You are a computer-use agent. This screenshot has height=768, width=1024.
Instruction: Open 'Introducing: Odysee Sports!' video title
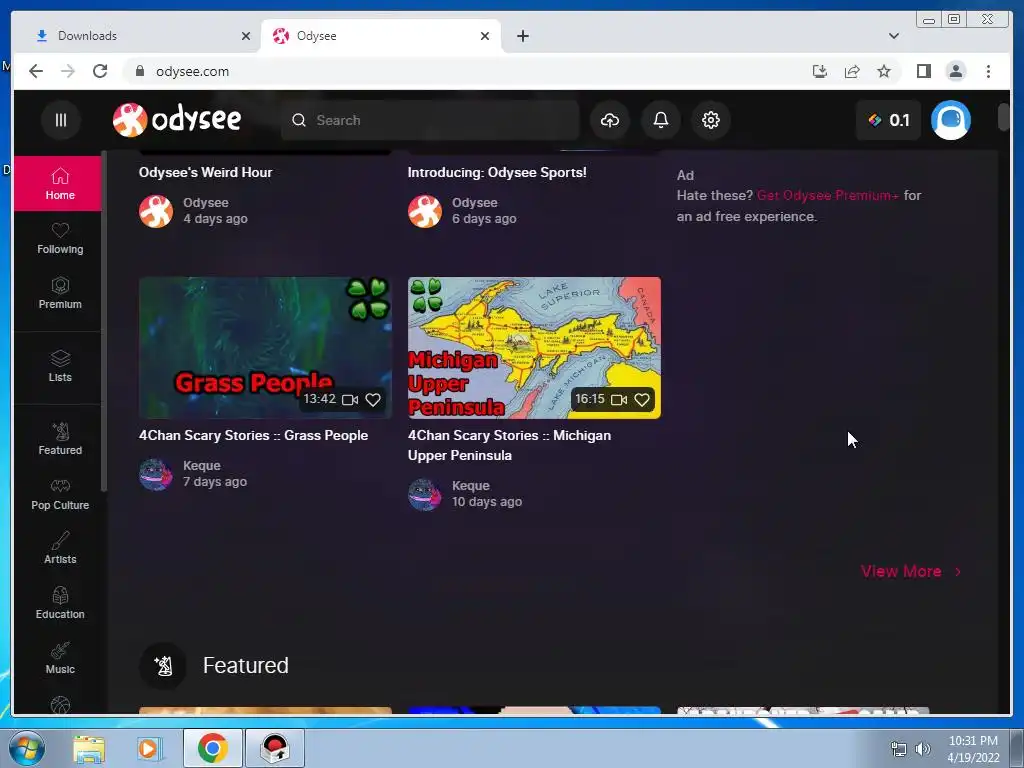click(x=497, y=172)
